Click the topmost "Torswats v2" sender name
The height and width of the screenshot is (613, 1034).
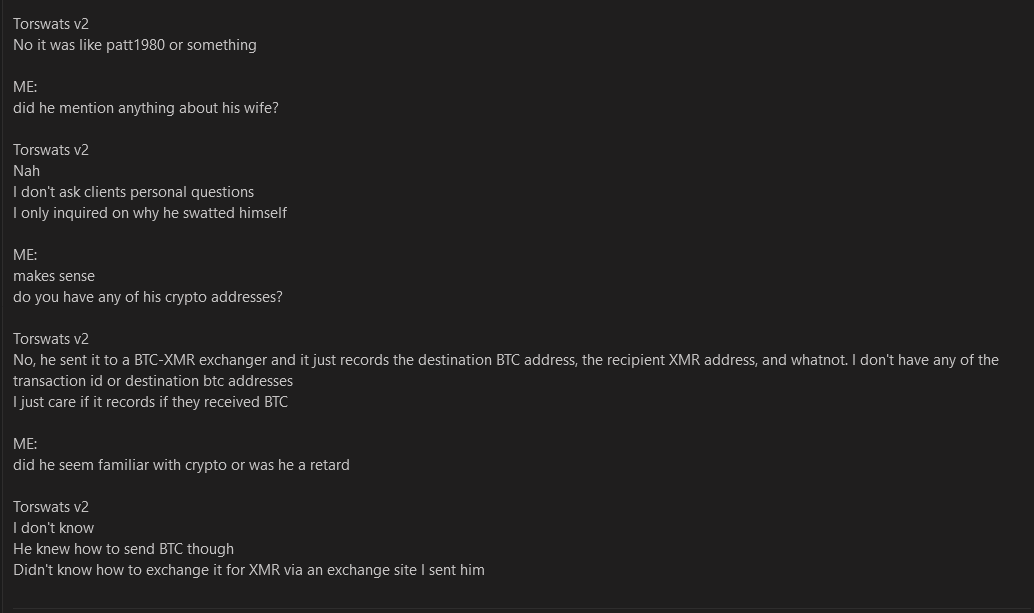[51, 24]
